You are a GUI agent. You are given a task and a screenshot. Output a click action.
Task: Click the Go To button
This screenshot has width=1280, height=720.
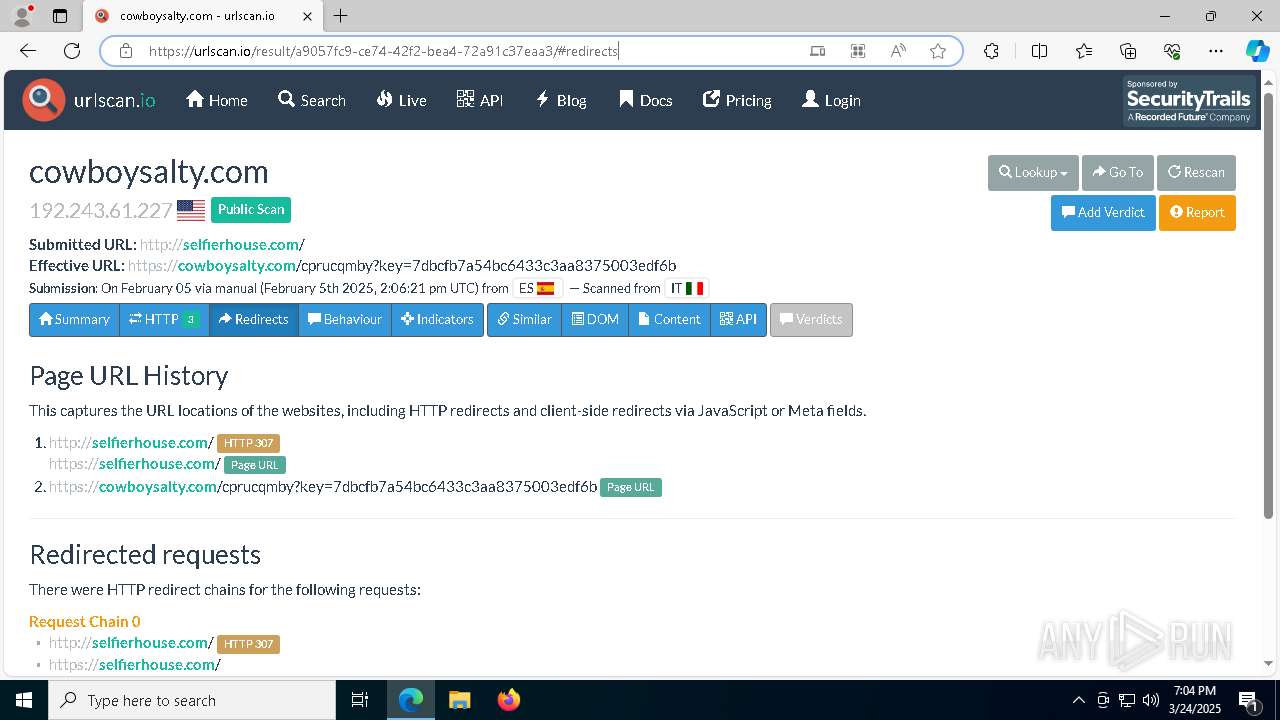click(1118, 172)
